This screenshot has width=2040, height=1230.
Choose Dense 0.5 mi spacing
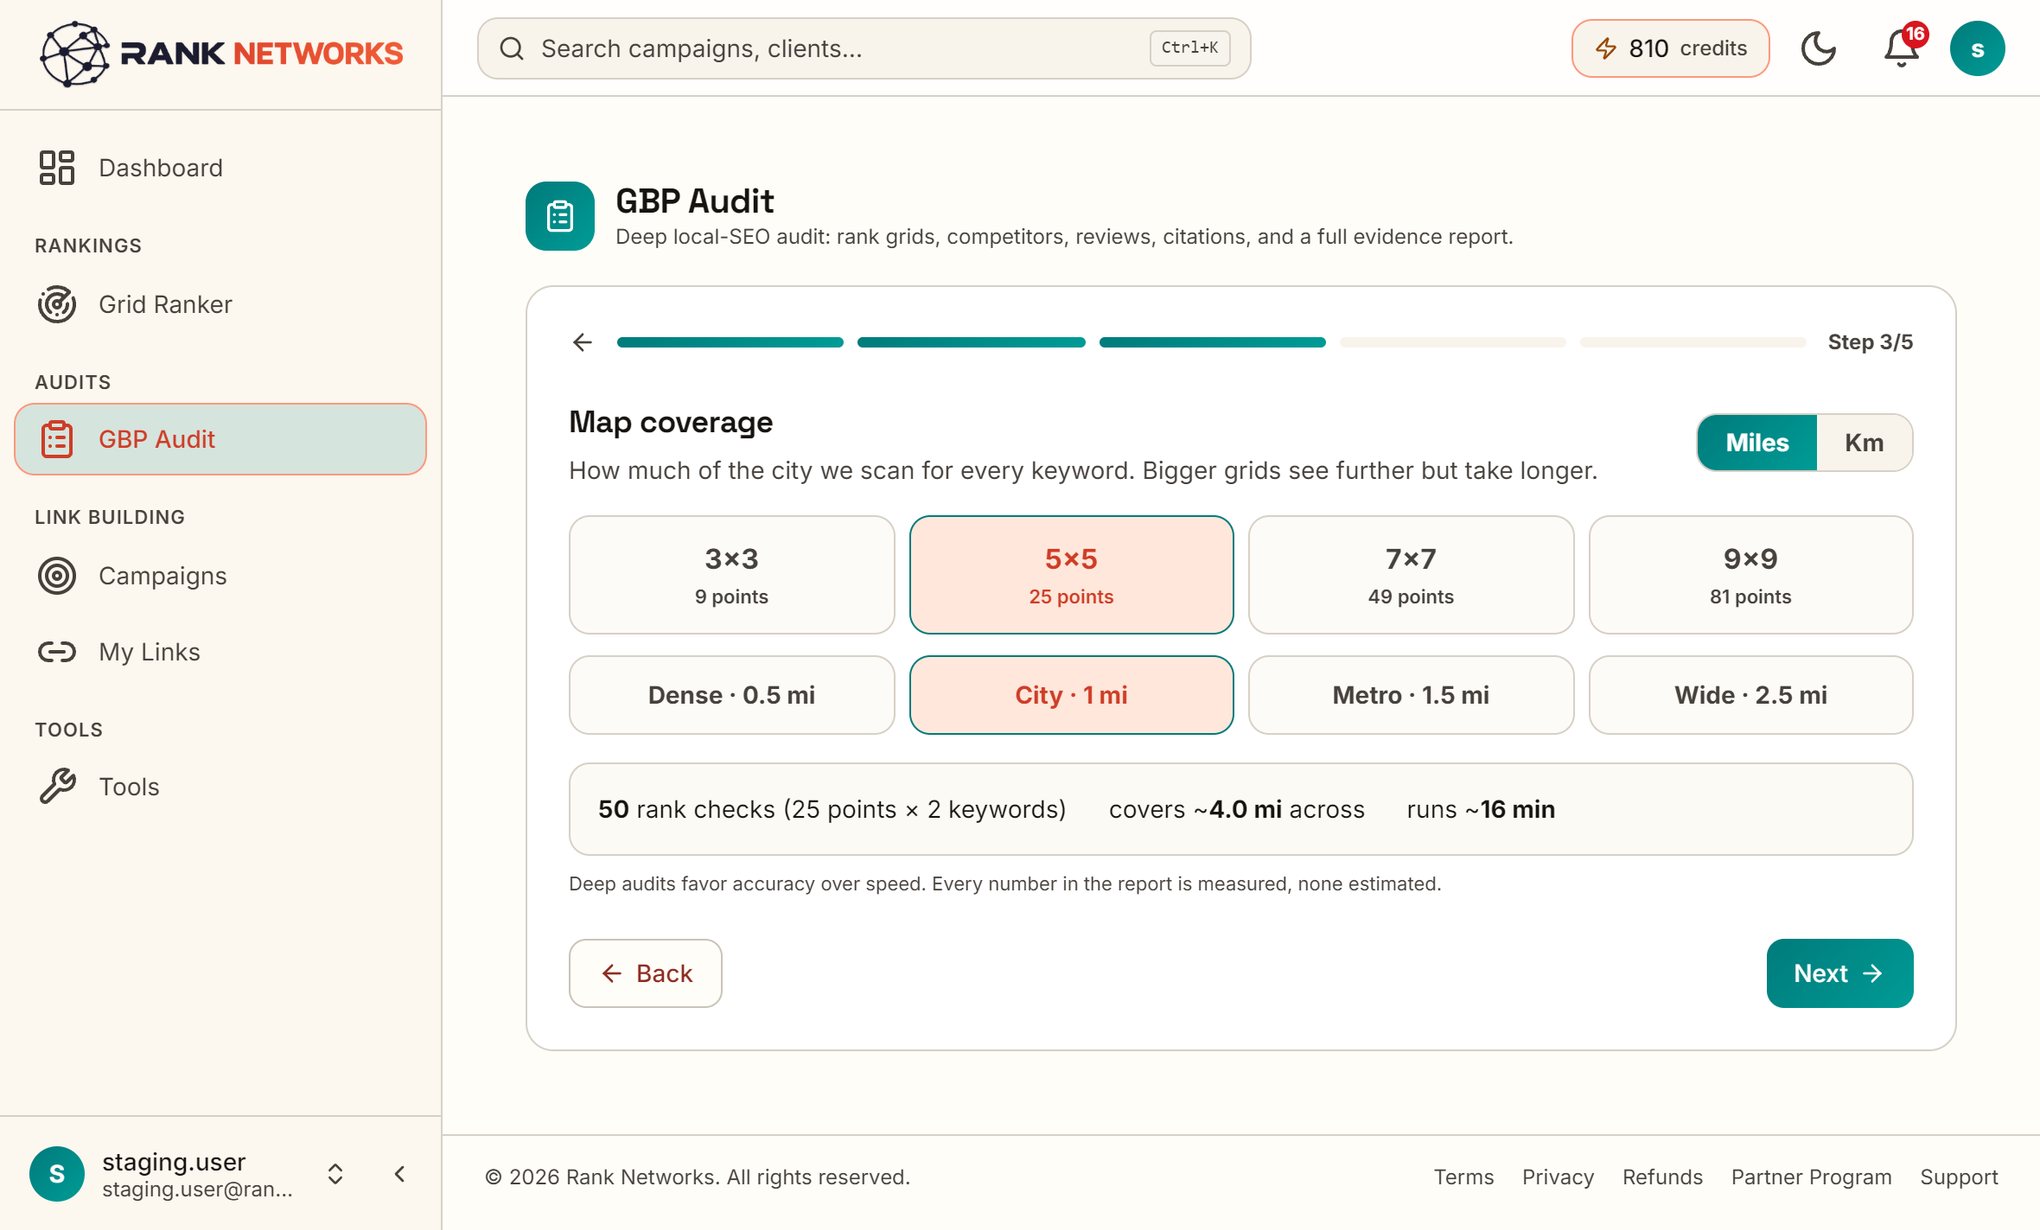coord(732,695)
